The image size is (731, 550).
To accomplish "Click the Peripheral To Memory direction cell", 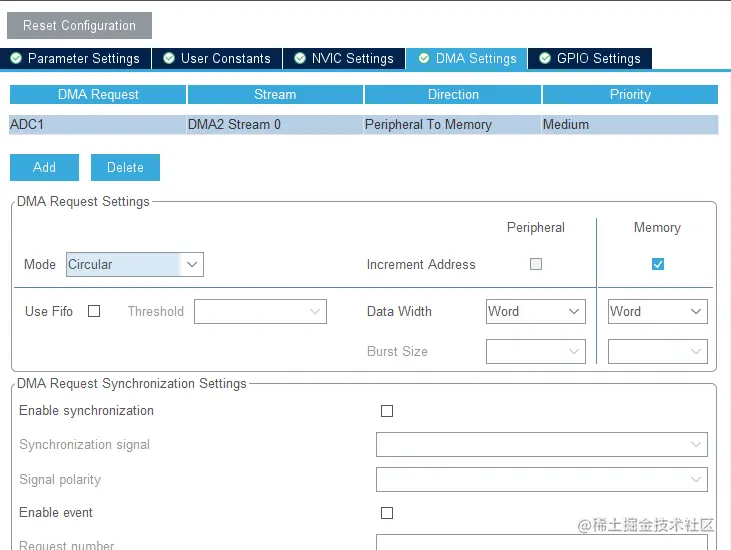I will coord(452,124).
